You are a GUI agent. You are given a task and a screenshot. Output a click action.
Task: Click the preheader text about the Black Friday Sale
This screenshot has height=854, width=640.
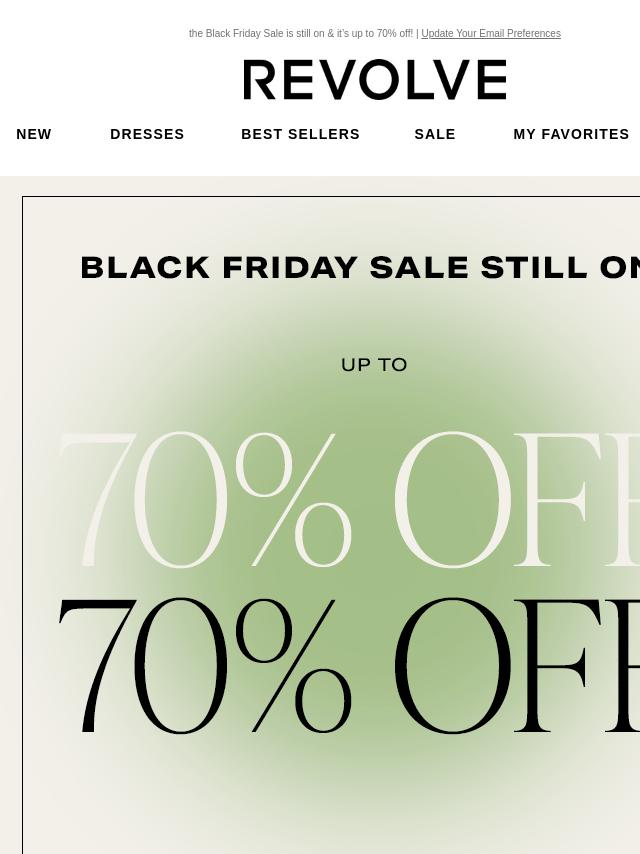(301, 34)
